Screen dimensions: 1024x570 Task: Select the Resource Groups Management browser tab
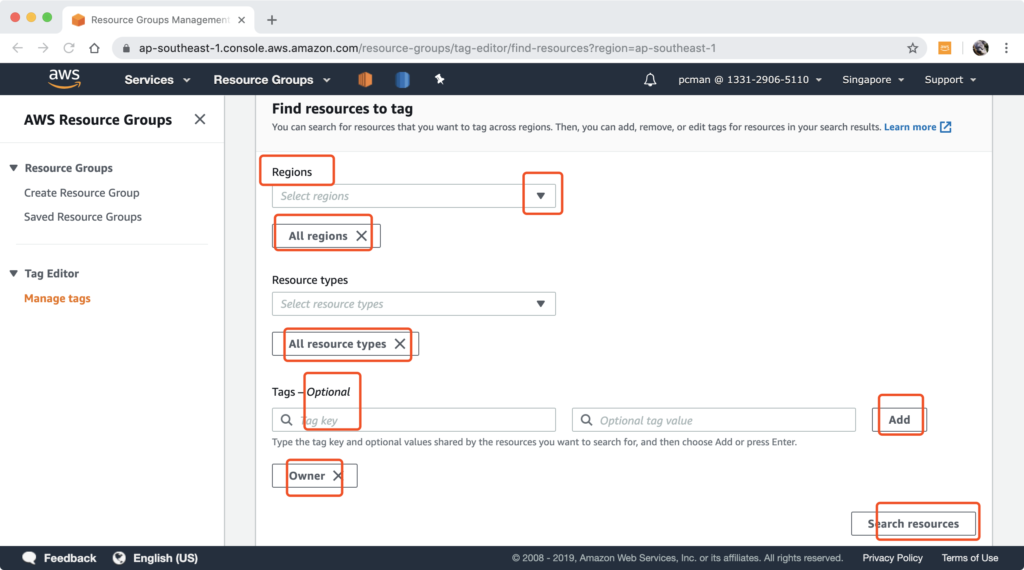[x=159, y=20]
